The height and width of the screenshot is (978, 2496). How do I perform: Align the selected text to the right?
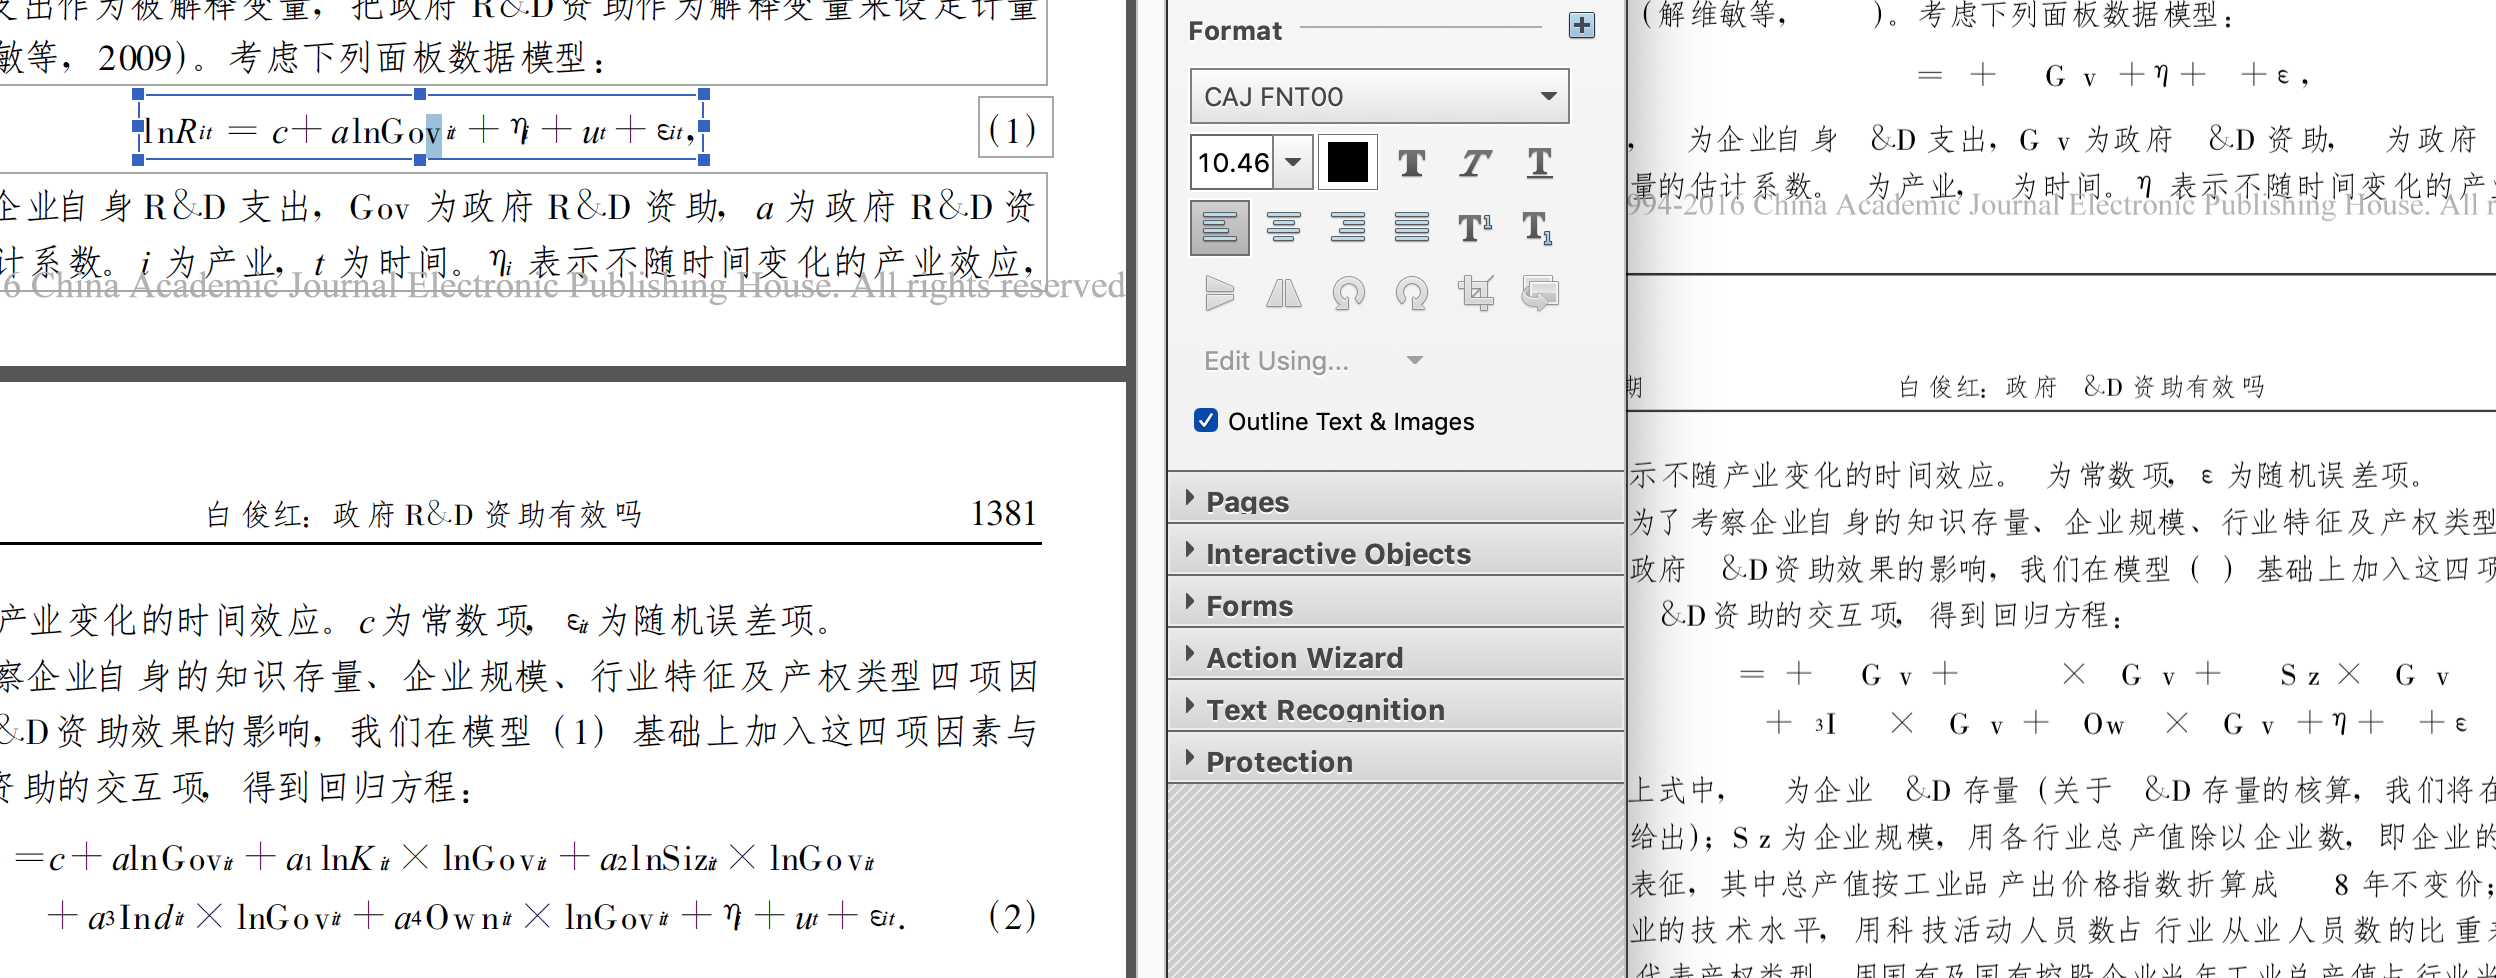1348,228
